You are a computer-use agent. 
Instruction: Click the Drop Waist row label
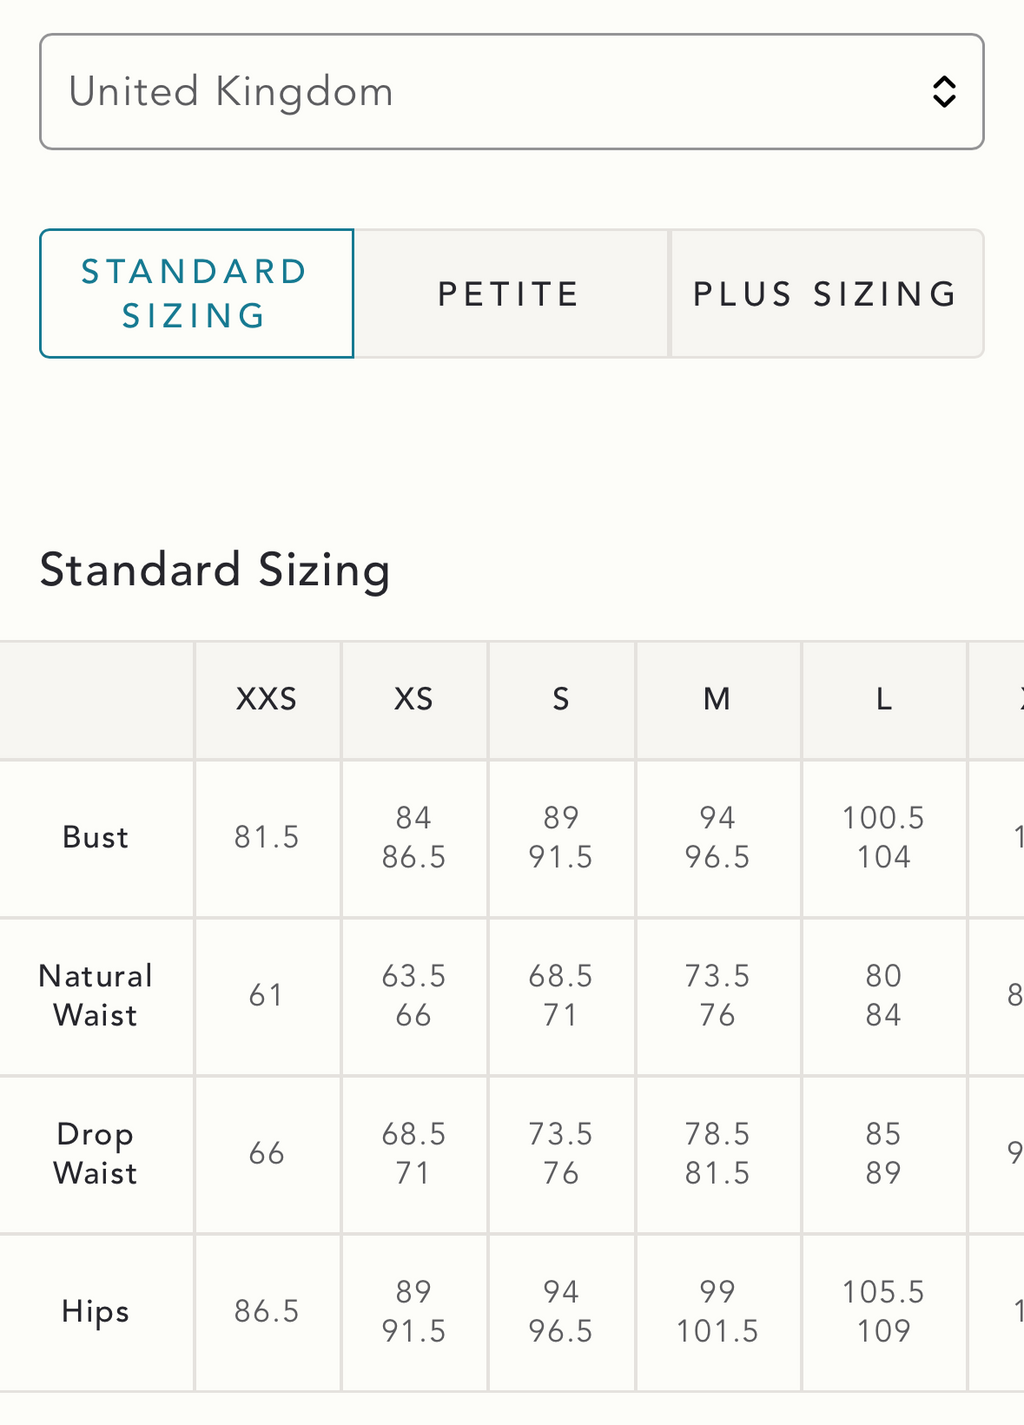click(96, 1154)
